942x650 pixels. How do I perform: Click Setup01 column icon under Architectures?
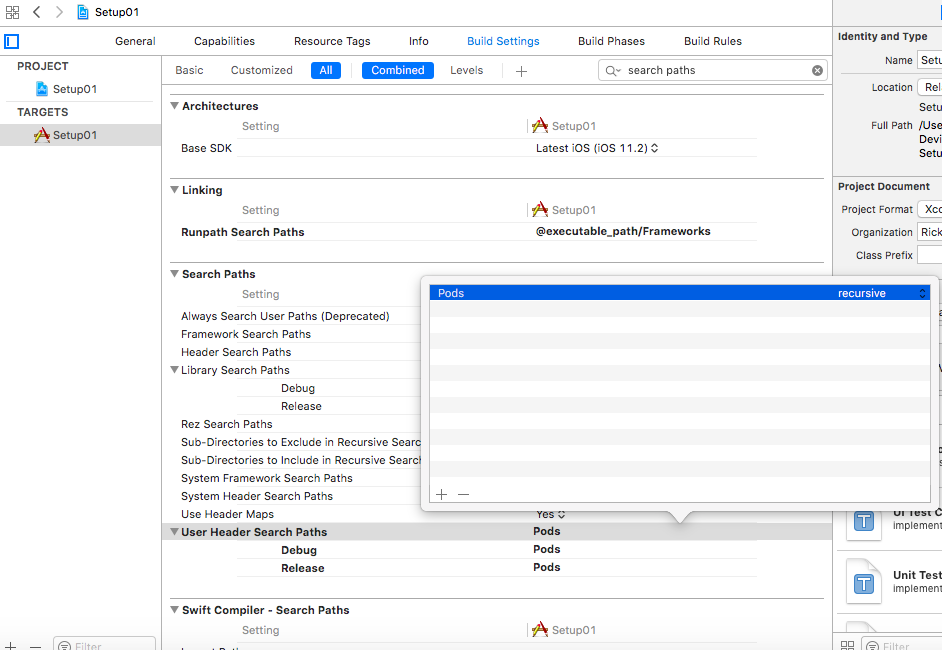540,126
